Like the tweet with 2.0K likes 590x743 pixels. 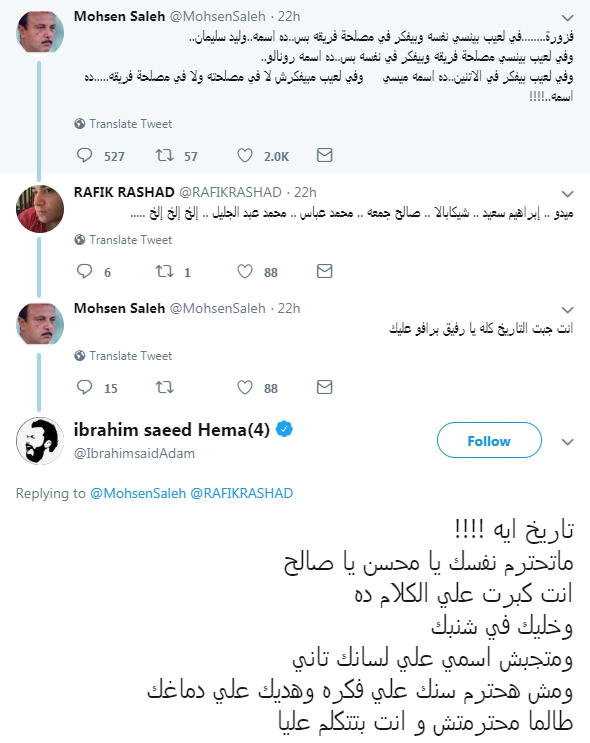(x=245, y=155)
